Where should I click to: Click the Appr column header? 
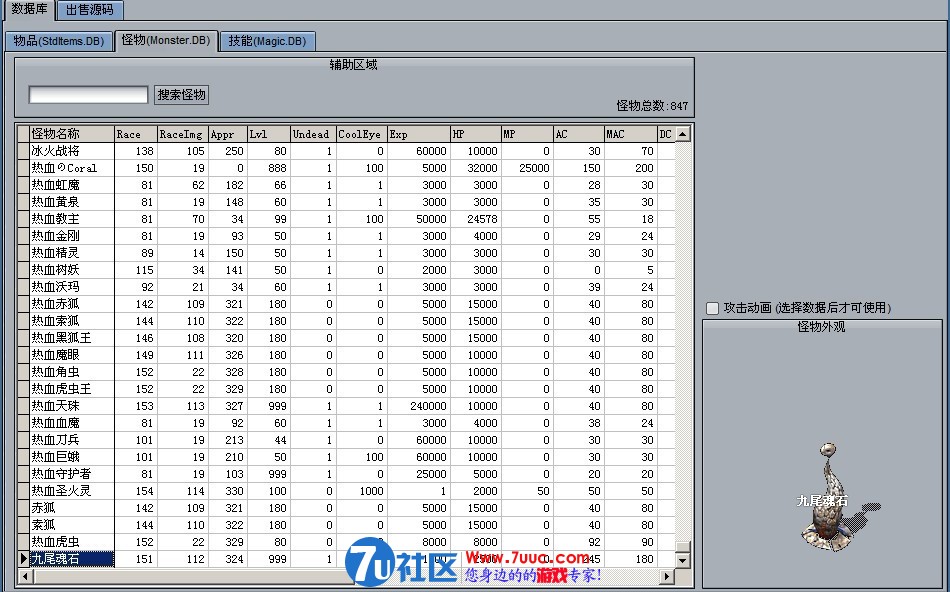coord(228,134)
